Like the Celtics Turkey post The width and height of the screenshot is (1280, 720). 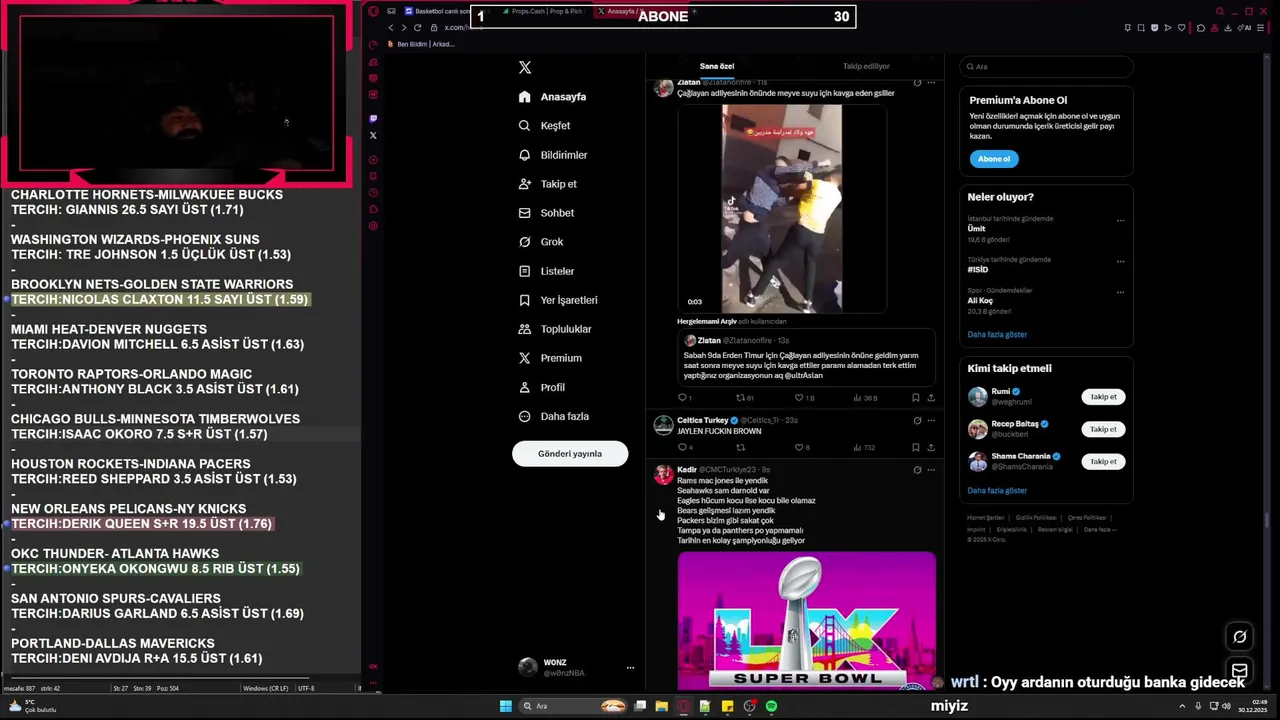(x=801, y=448)
